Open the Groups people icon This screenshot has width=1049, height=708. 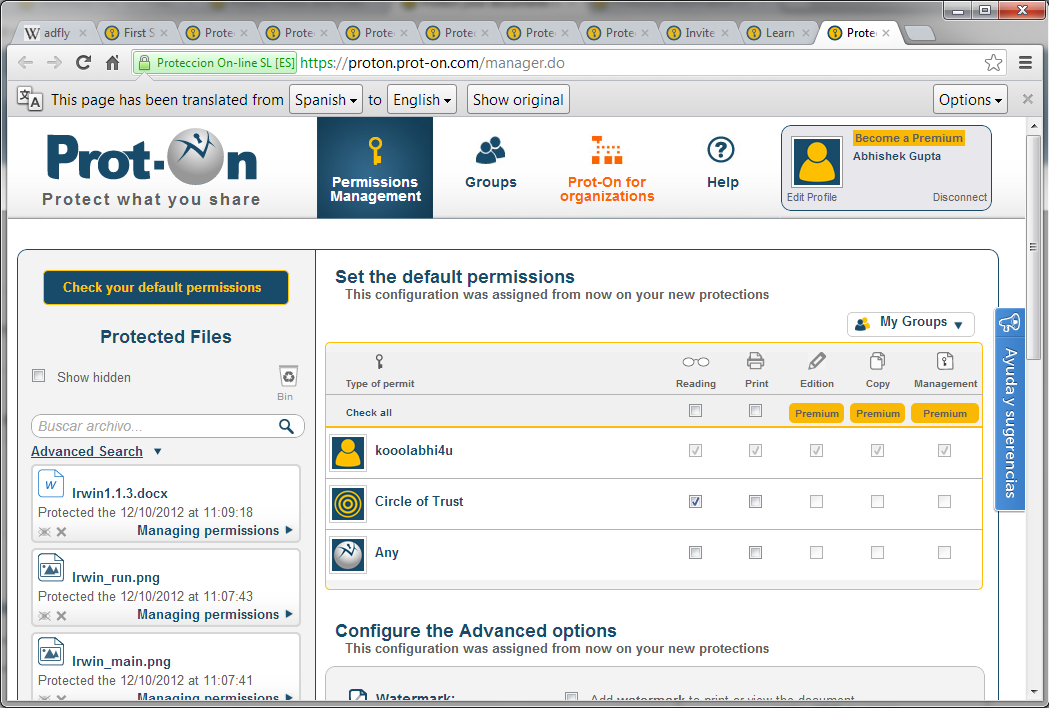pyautogui.click(x=490, y=151)
